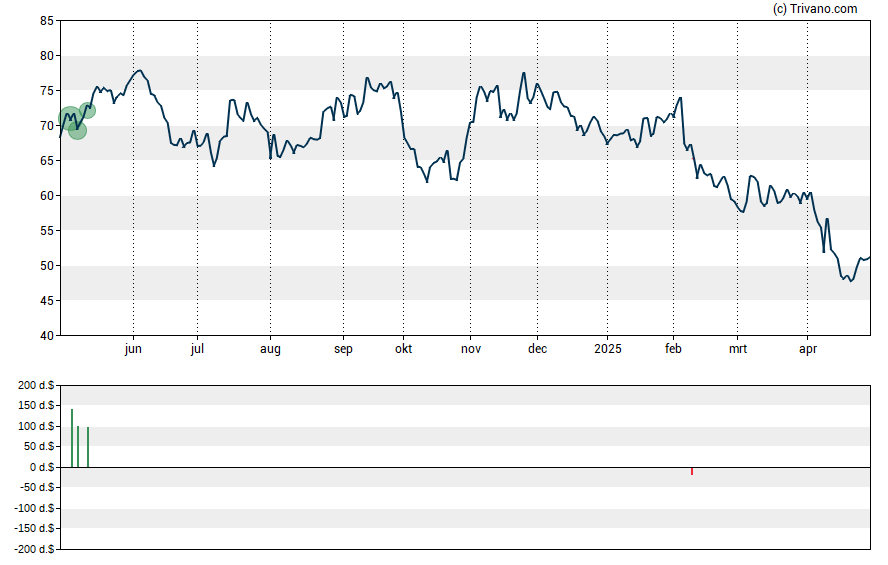Click the '100 d.$' axis label
The height and width of the screenshot is (565, 888).
[36, 426]
